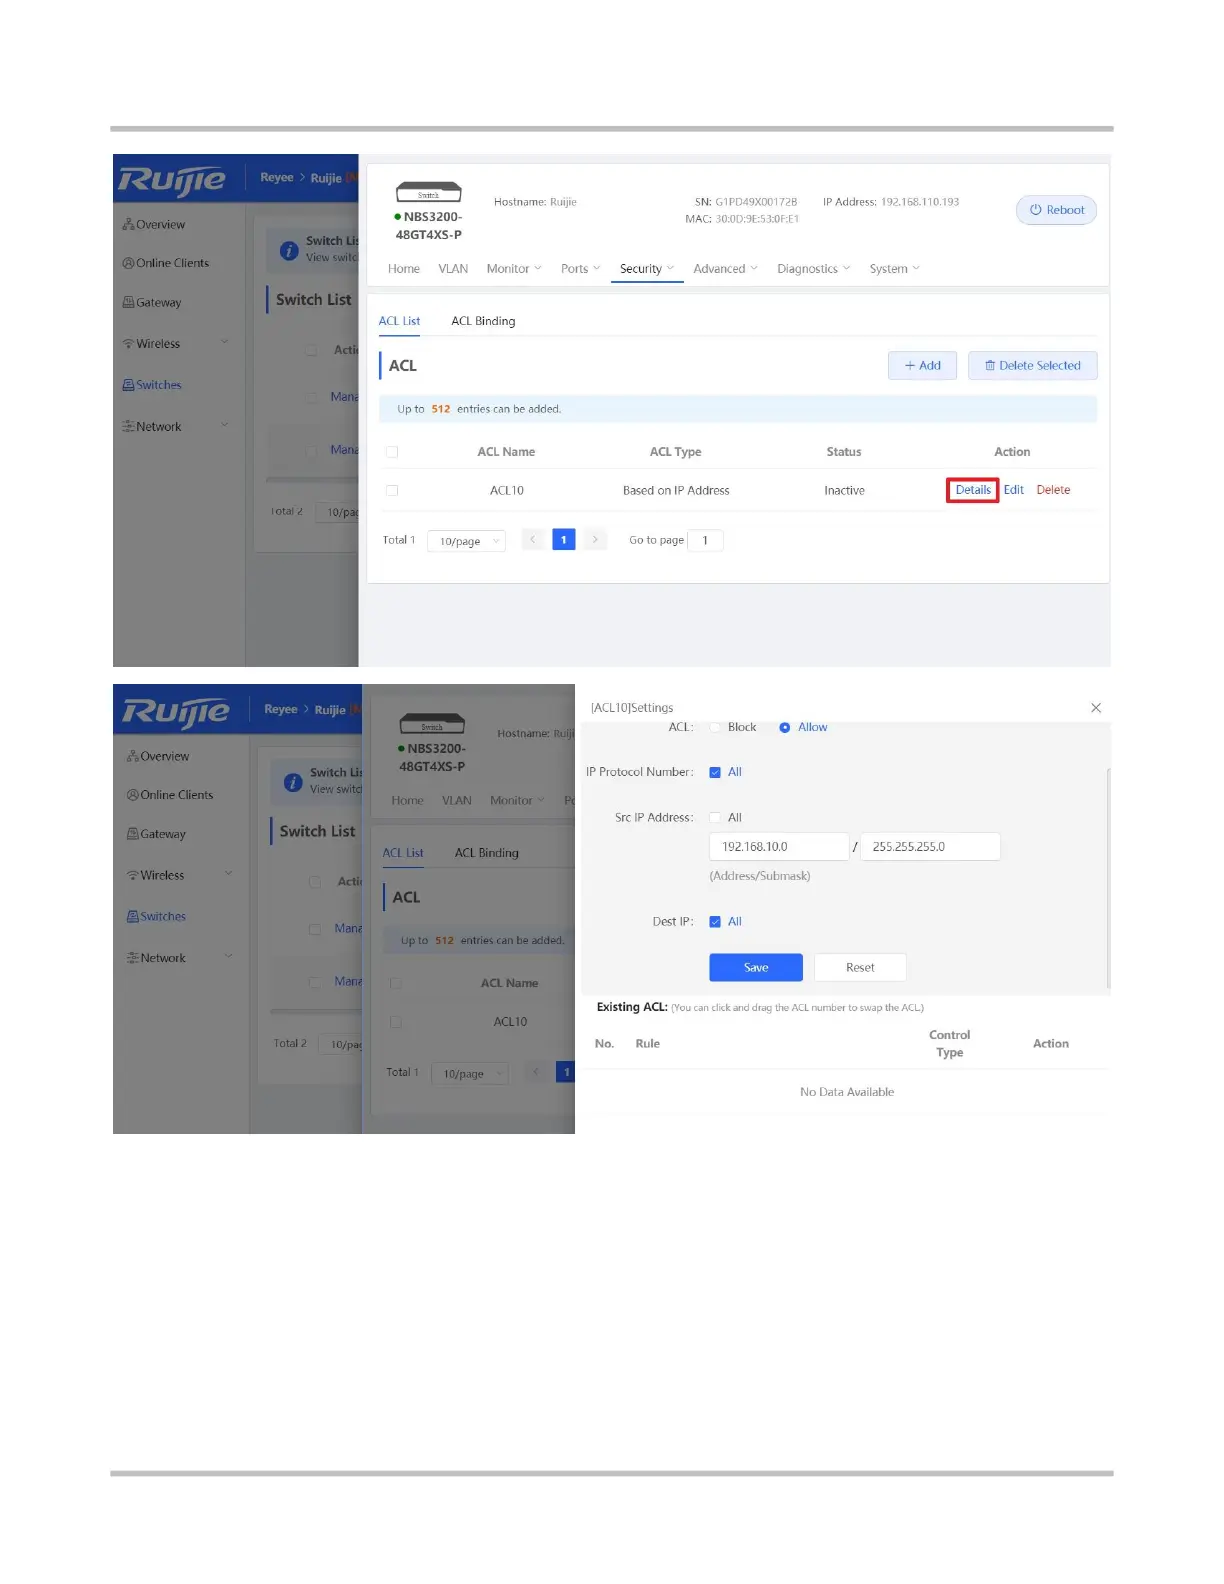Open Switches in the top sidebar

point(152,385)
